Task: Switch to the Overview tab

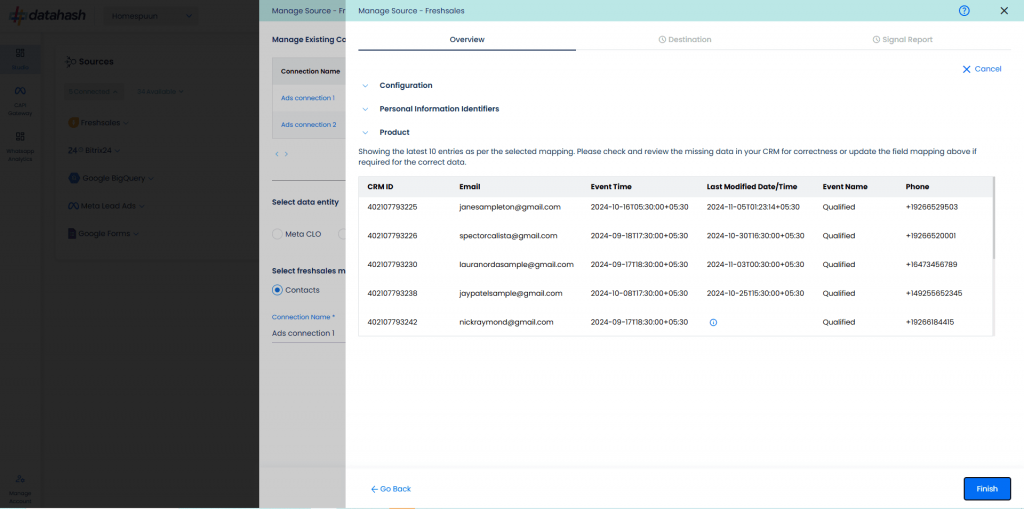Action: click(x=467, y=39)
